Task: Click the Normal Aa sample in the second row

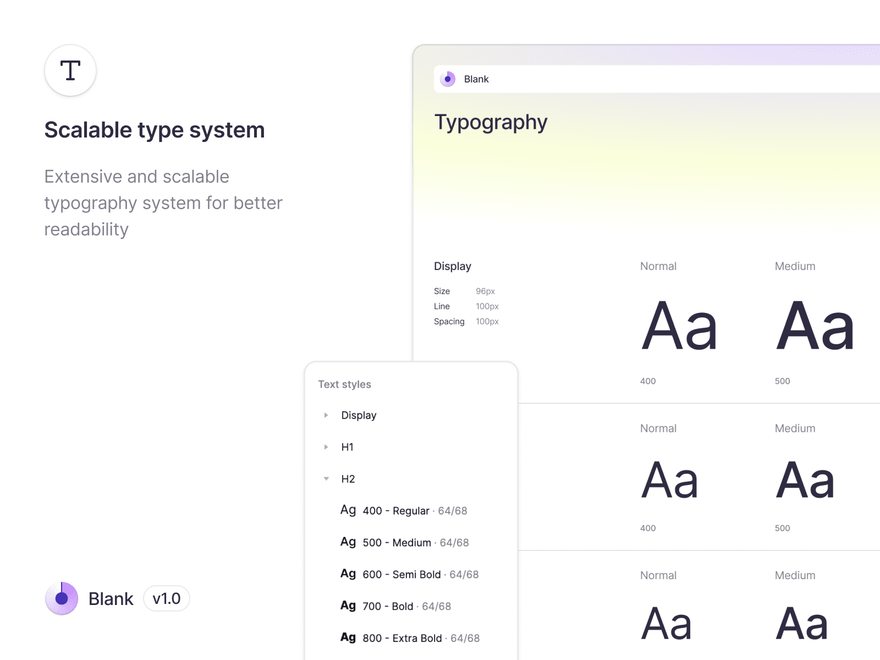Action: click(x=670, y=480)
